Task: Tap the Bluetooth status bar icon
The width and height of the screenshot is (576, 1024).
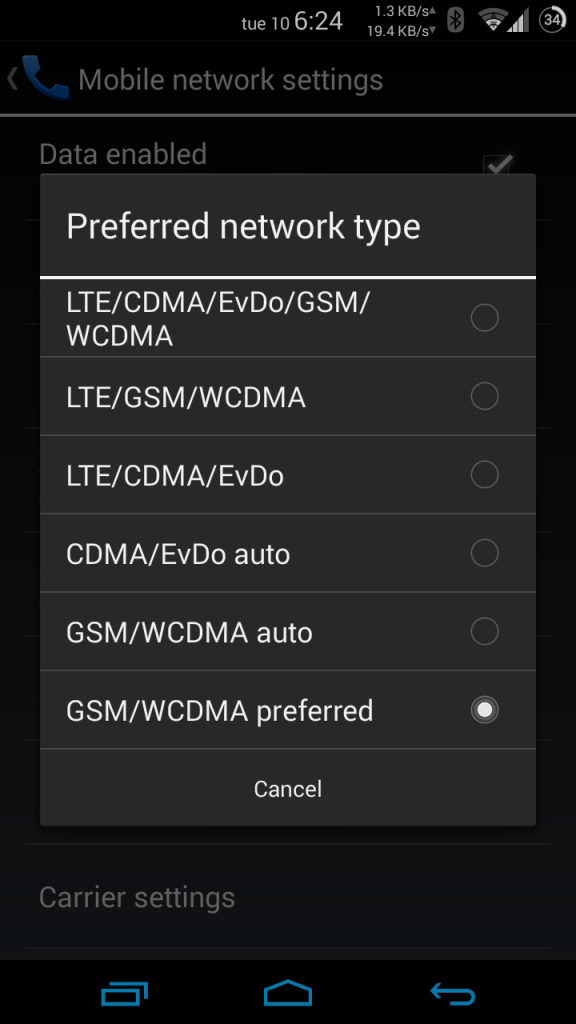Action: [x=455, y=20]
